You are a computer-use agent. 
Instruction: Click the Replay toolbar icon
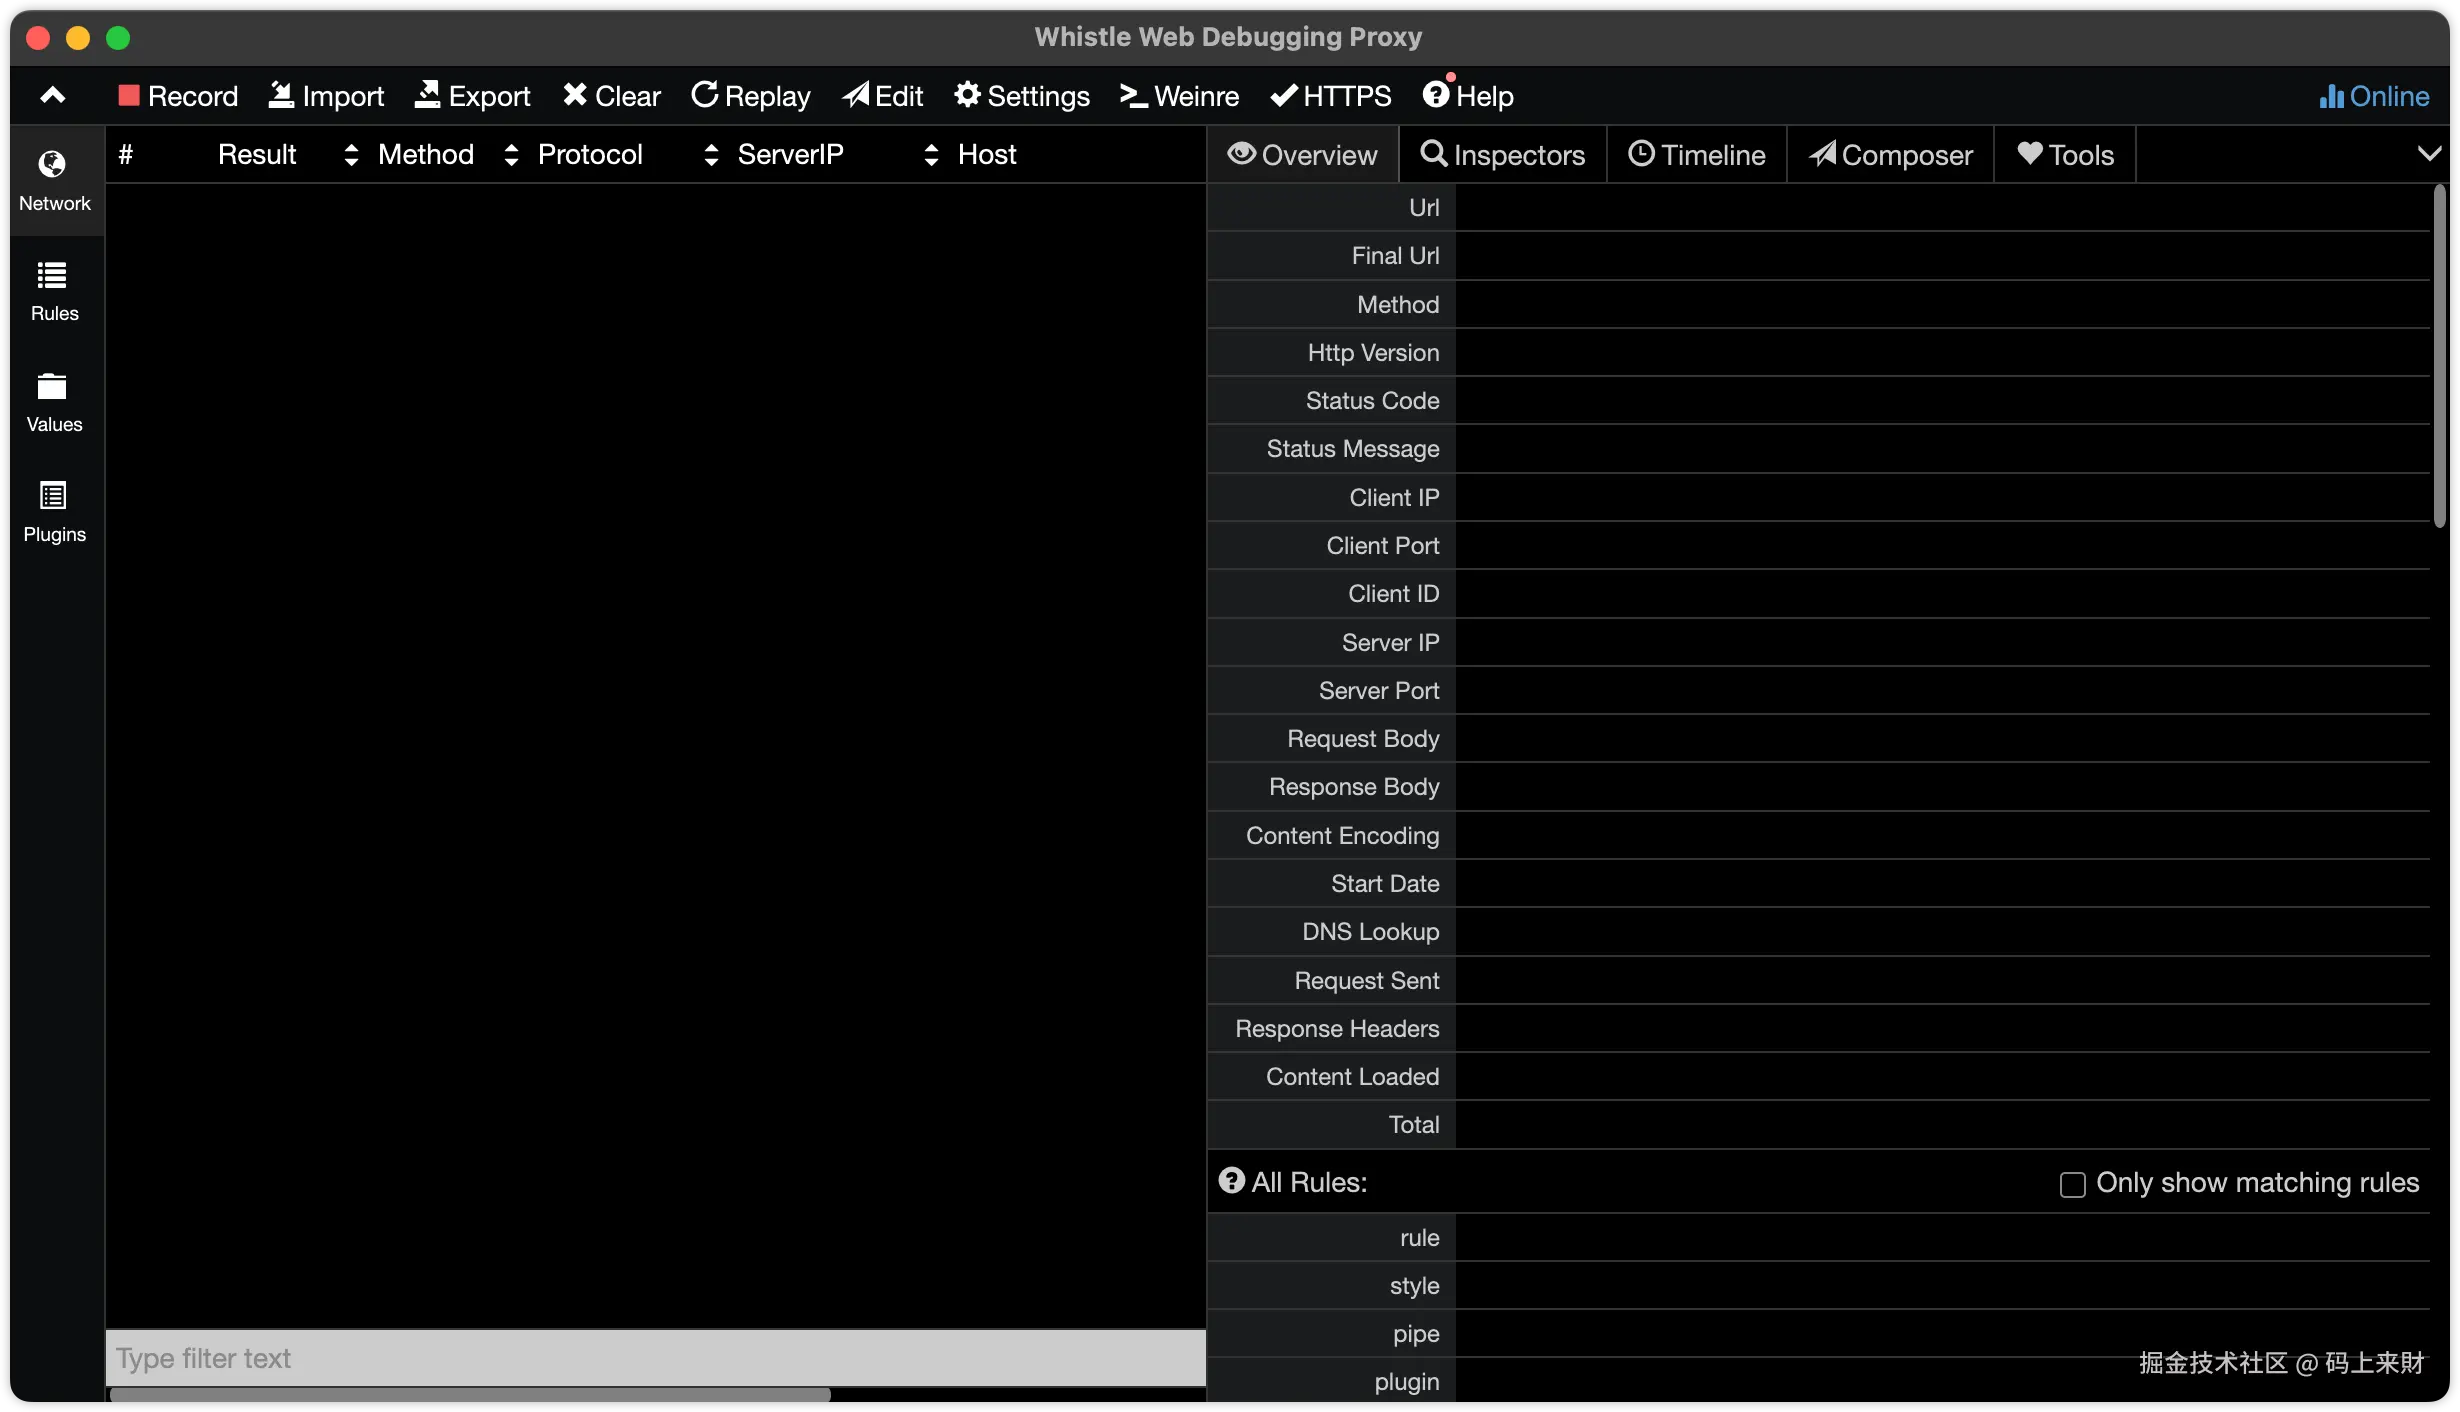click(705, 95)
